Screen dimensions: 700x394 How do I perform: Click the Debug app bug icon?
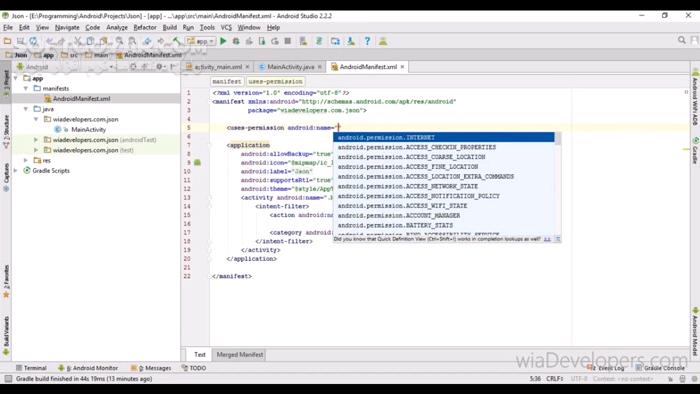[x=236, y=41]
